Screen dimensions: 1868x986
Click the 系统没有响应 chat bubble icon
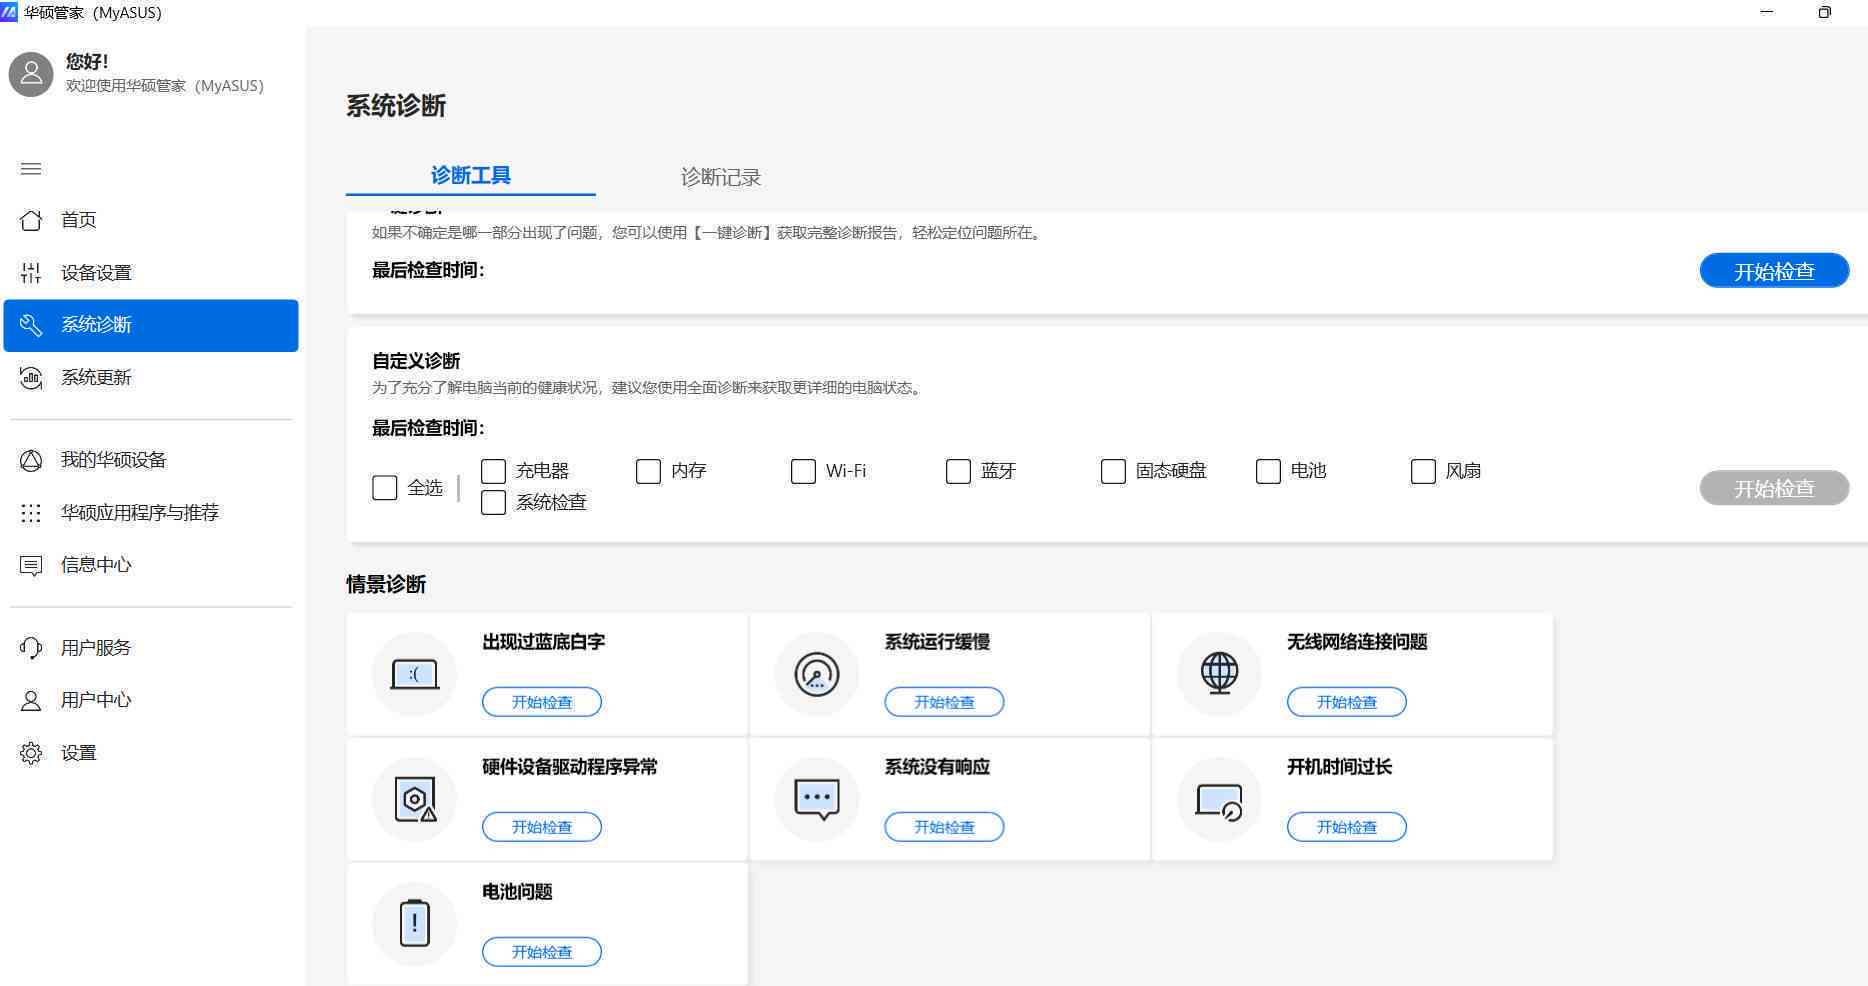point(817,799)
